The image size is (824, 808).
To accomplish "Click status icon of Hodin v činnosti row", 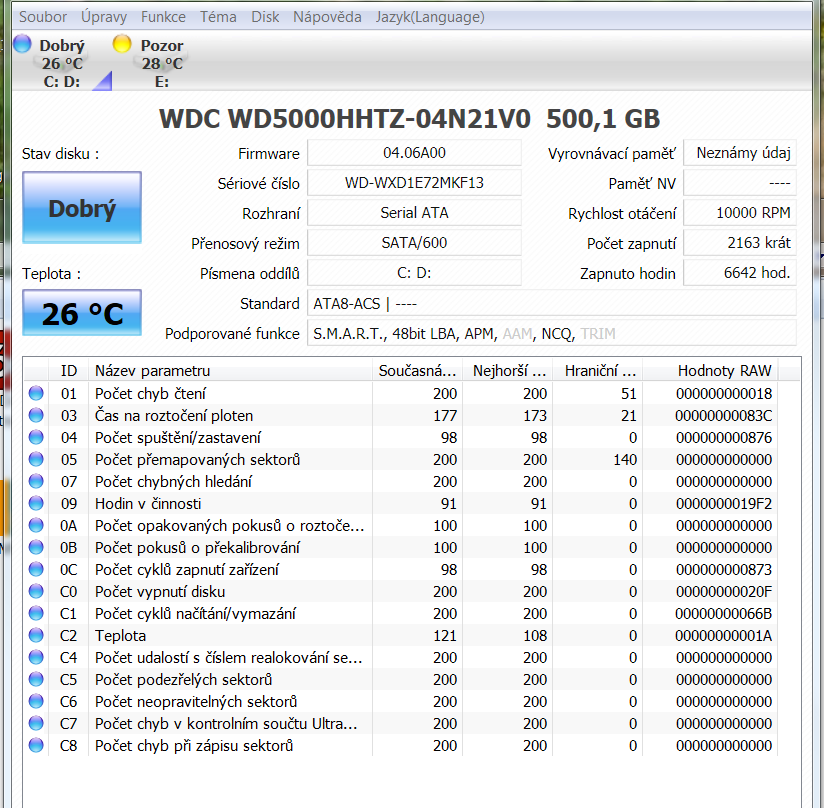I will click(x=36, y=504).
